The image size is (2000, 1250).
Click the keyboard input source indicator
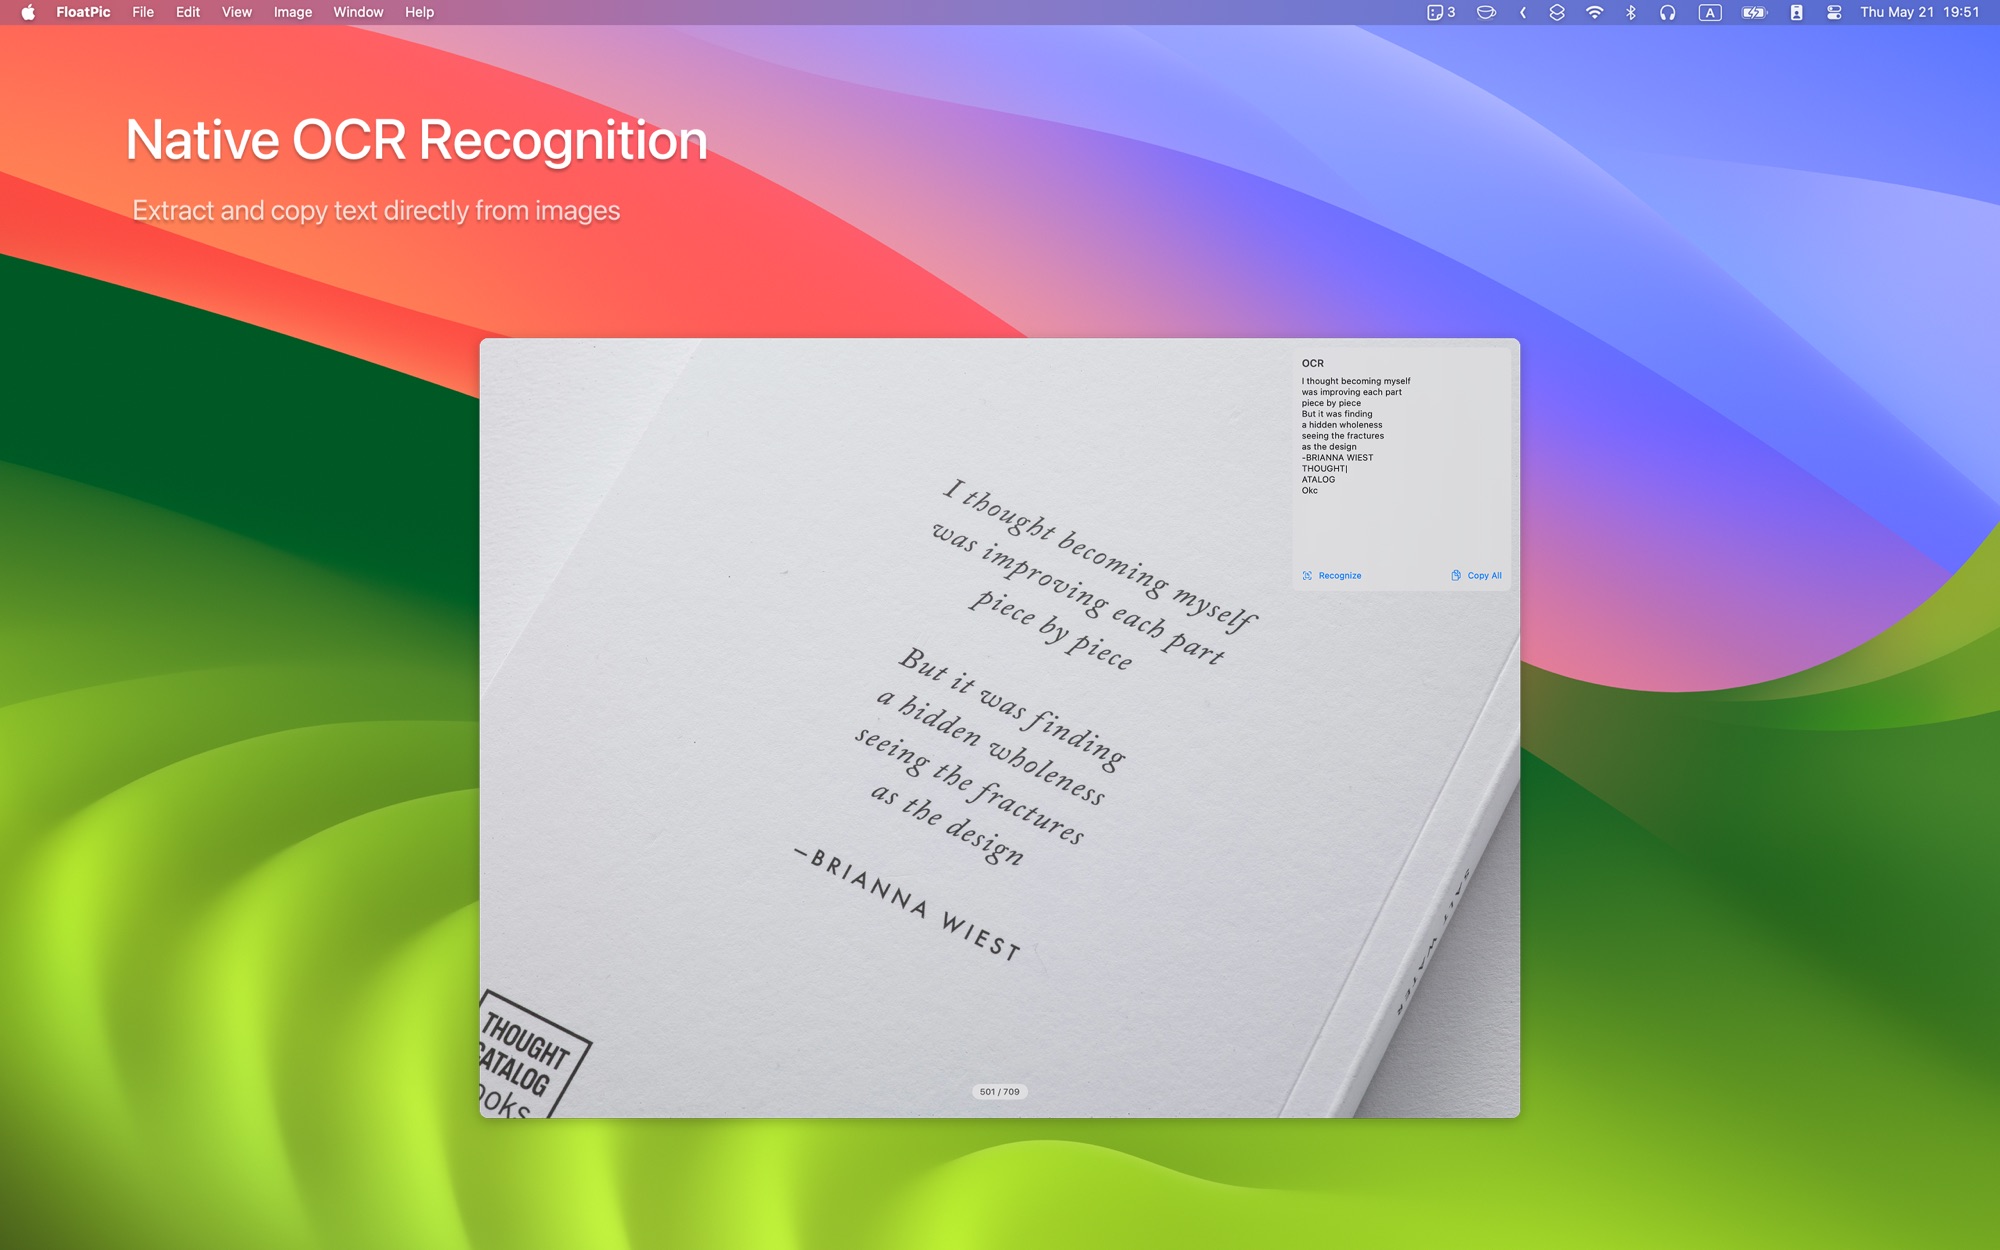(x=1710, y=12)
